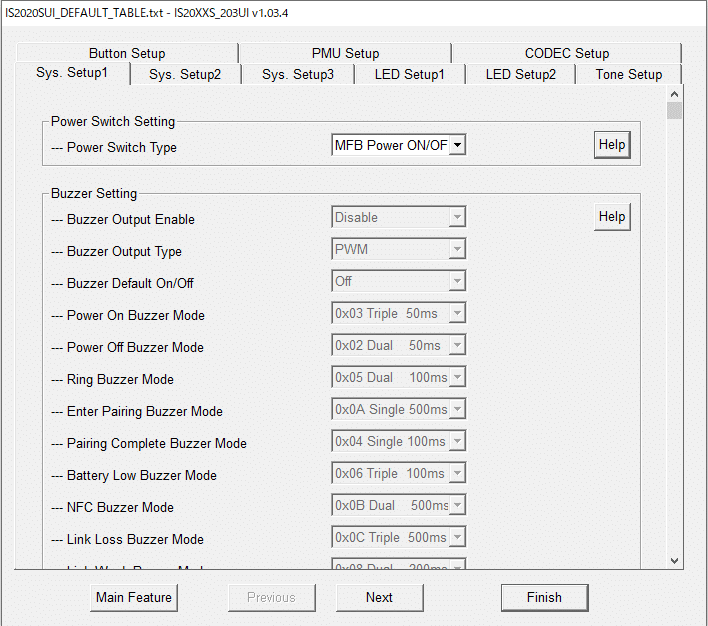Select the CODEC Setup tab
The width and height of the screenshot is (708, 626).
click(566, 53)
